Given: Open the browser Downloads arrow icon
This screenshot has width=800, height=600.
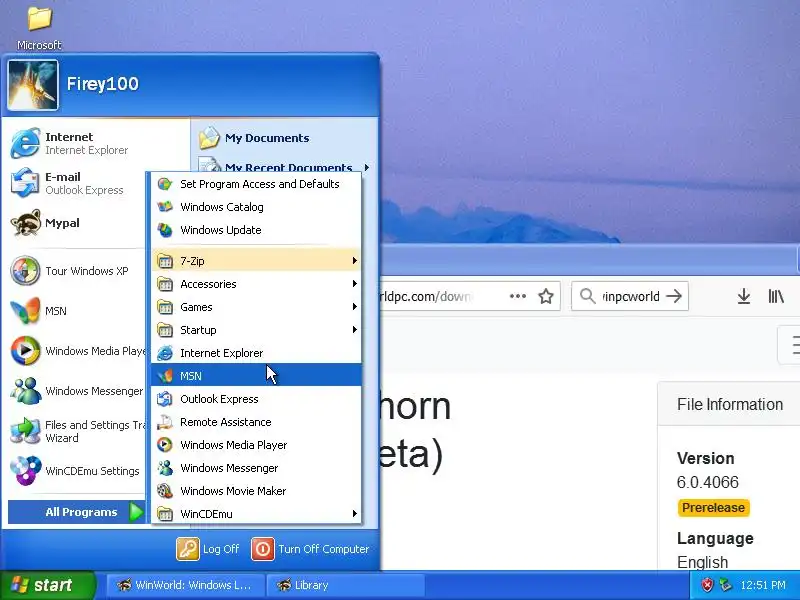Looking at the screenshot, I should 744,296.
